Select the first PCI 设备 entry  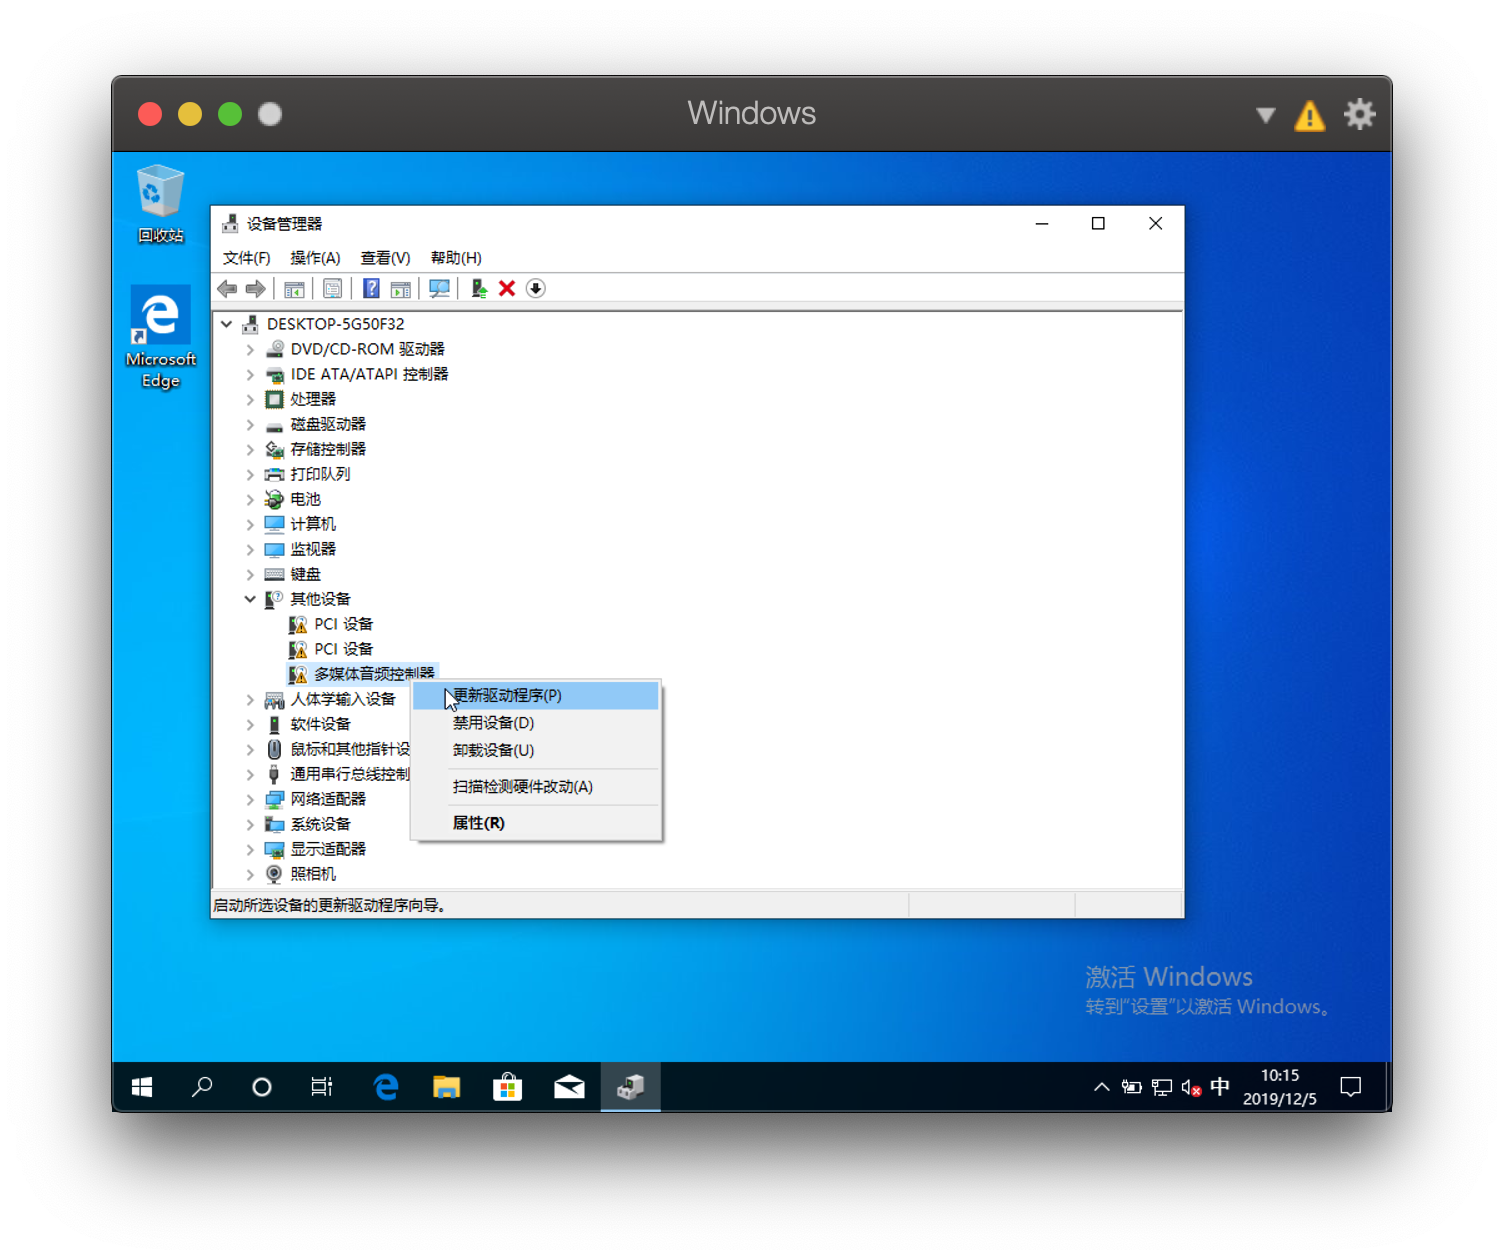pos(343,624)
